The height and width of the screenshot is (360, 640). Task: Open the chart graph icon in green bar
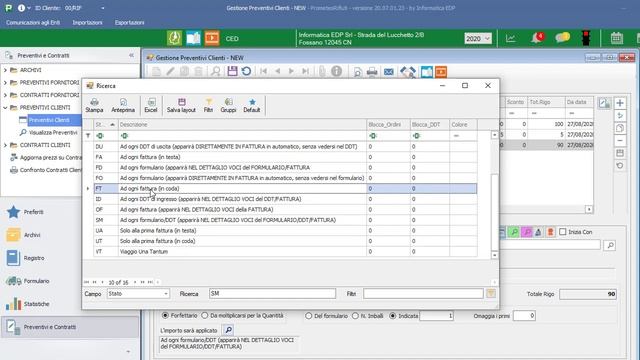(x=511, y=38)
